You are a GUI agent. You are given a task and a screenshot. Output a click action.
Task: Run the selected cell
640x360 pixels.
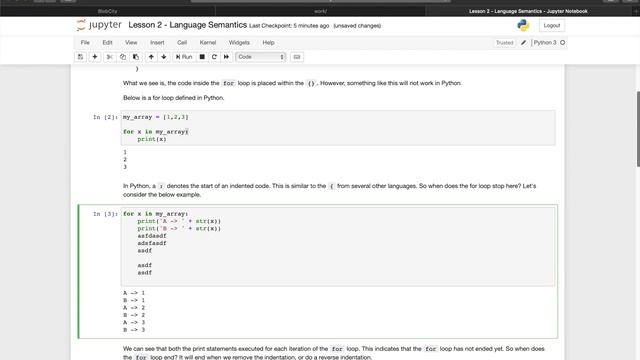pyautogui.click(x=184, y=57)
